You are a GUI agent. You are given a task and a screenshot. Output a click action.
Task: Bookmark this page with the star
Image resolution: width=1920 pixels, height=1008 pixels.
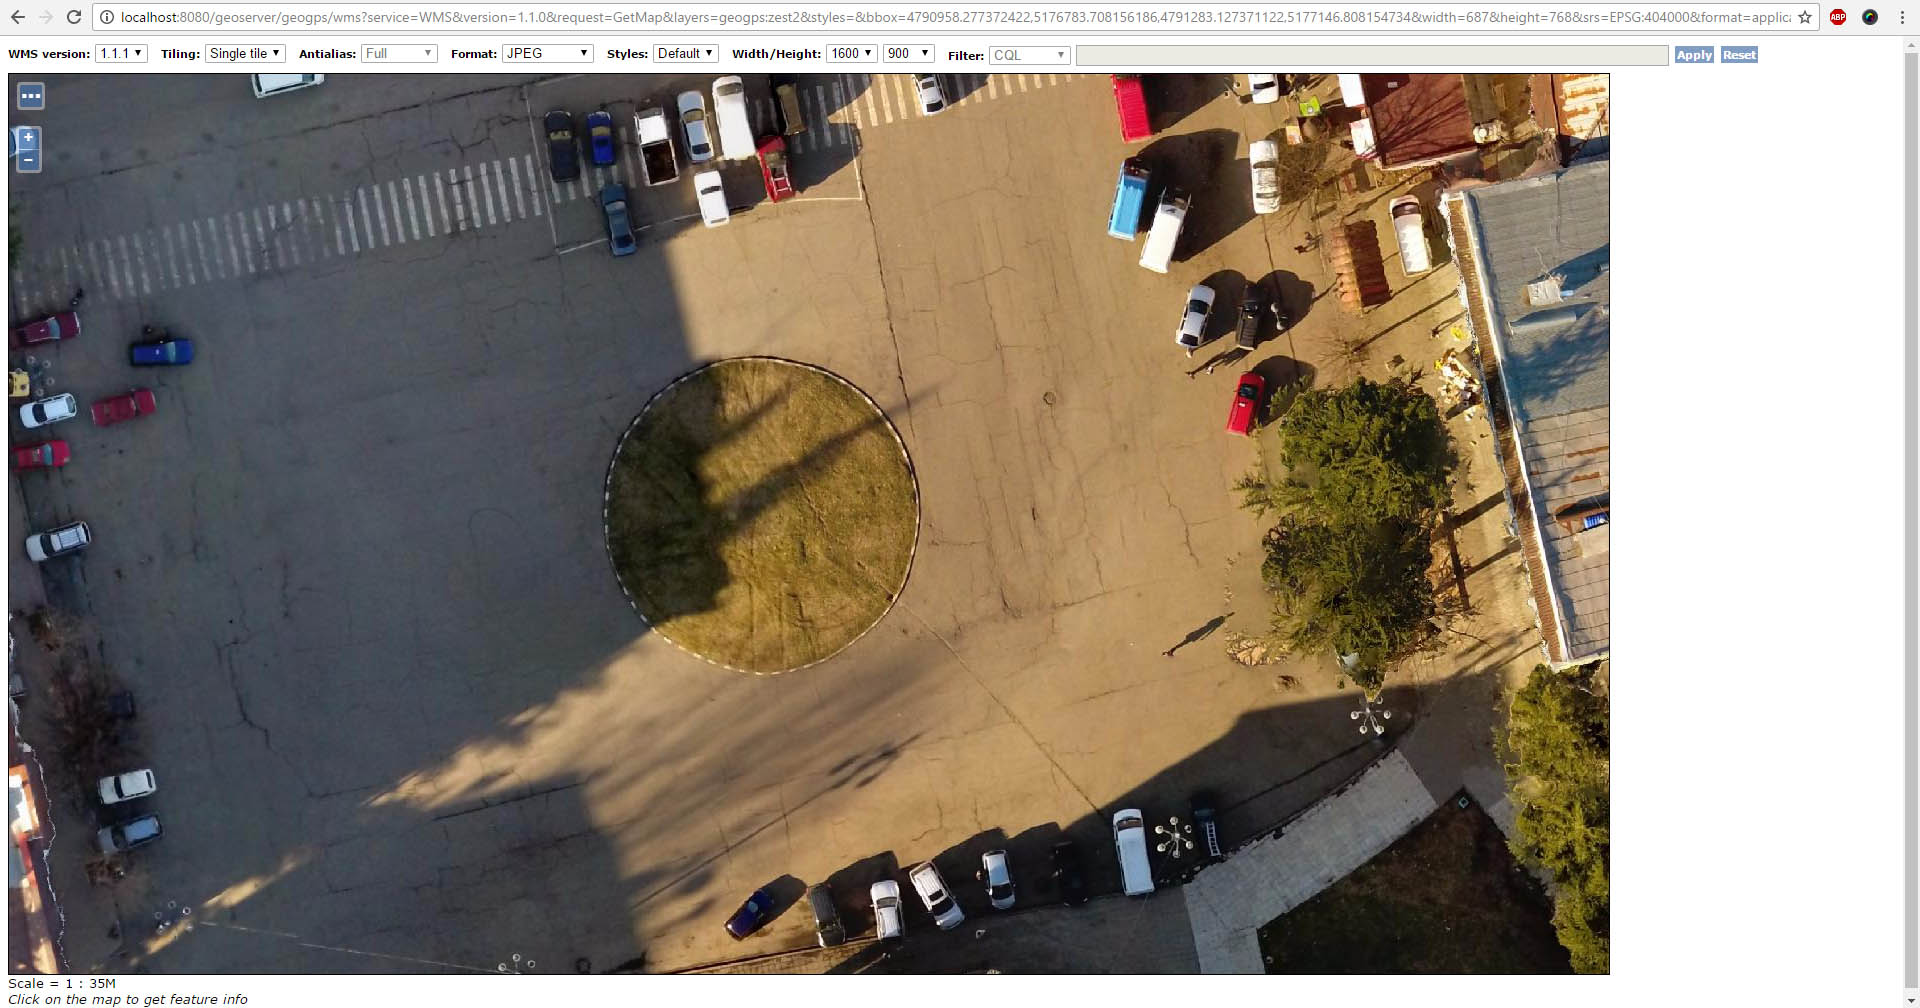point(1804,17)
